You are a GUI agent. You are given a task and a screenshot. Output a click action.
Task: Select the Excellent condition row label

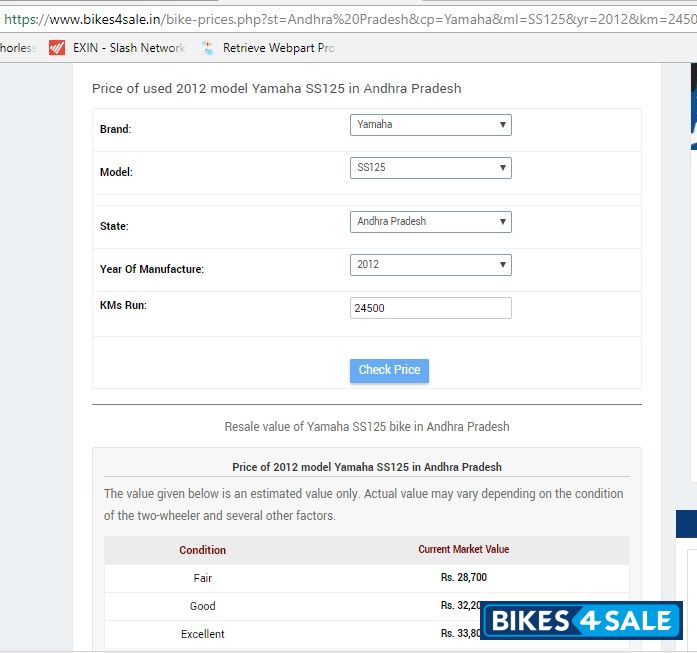202,634
